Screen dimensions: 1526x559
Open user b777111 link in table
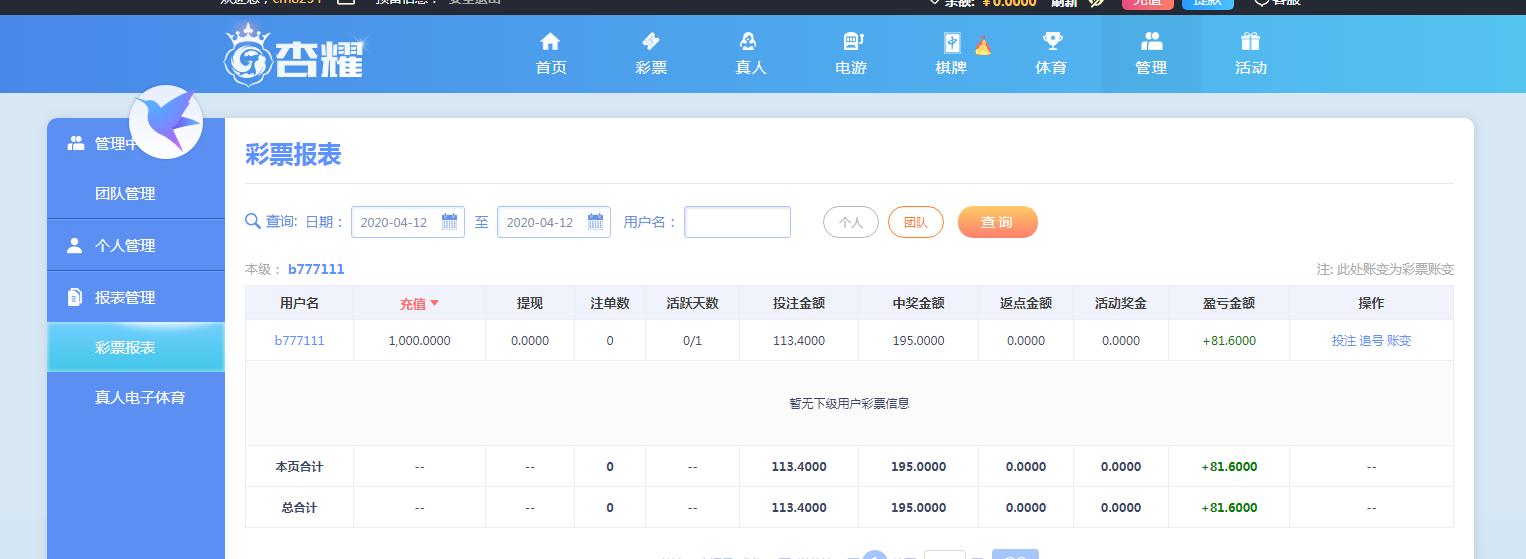pos(299,341)
